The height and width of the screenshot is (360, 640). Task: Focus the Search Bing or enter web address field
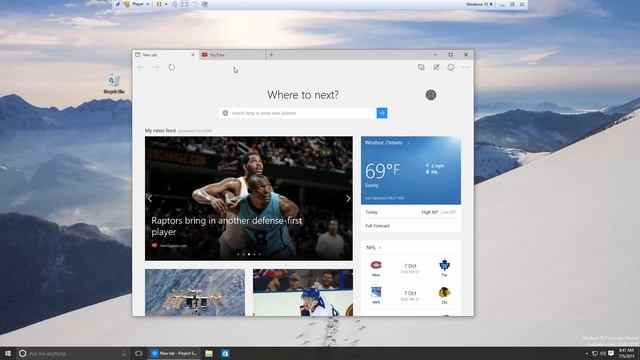click(298, 113)
